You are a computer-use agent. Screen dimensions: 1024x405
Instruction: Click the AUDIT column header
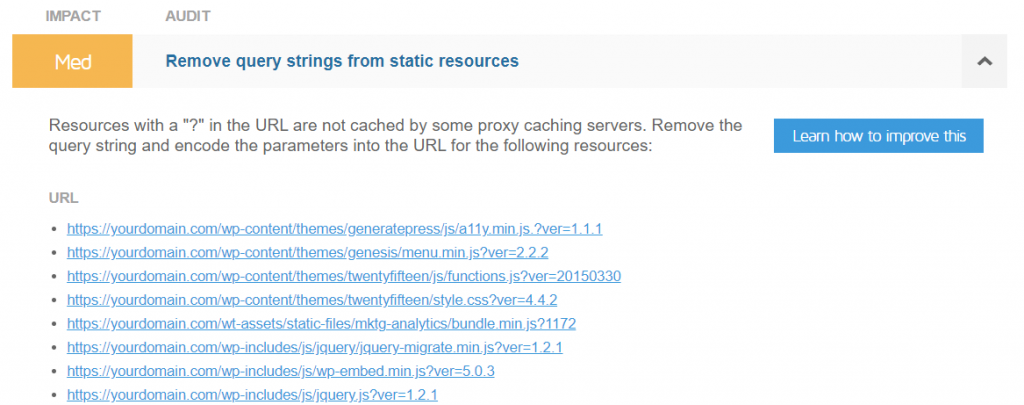point(188,17)
